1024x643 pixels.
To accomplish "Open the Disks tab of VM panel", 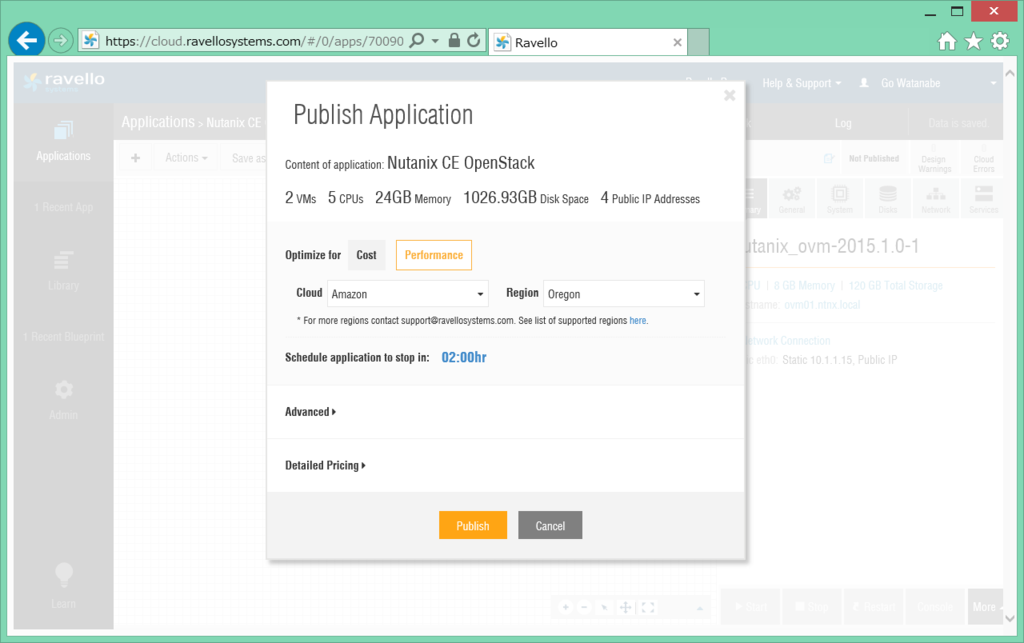I will point(888,199).
